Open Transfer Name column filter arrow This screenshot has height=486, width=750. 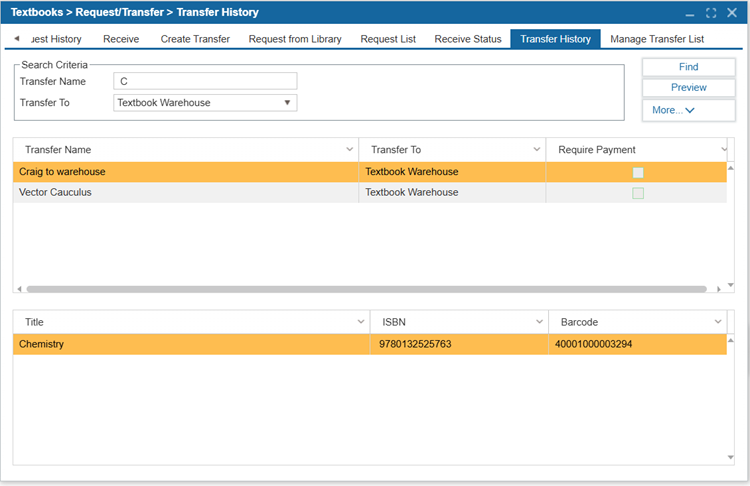(350, 150)
